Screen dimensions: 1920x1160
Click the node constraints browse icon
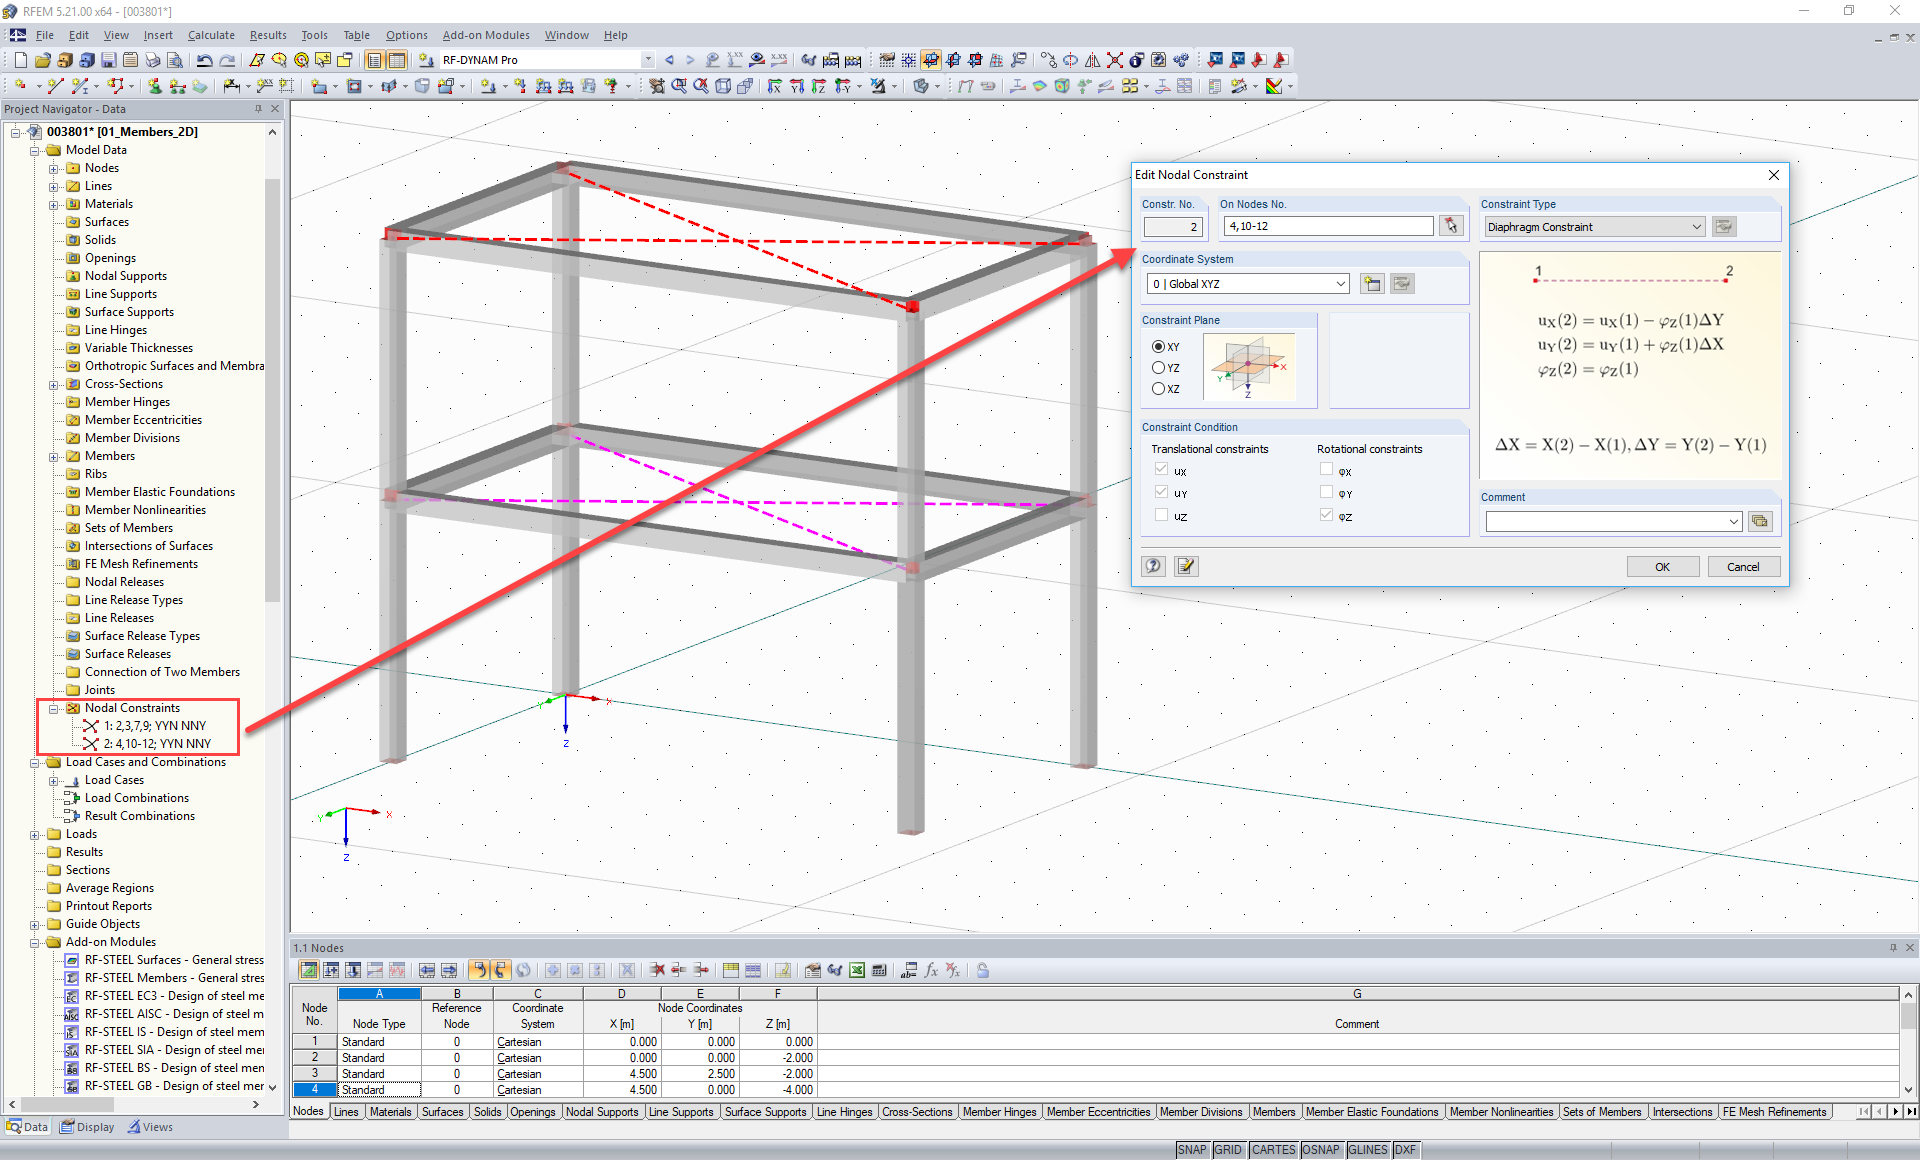tap(1451, 225)
